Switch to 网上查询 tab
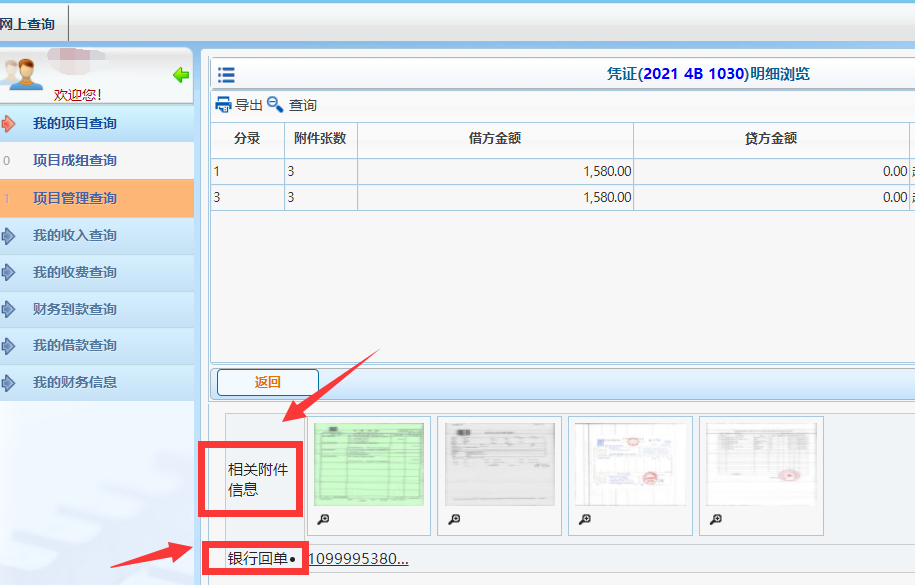The image size is (915, 585). tap(28, 24)
